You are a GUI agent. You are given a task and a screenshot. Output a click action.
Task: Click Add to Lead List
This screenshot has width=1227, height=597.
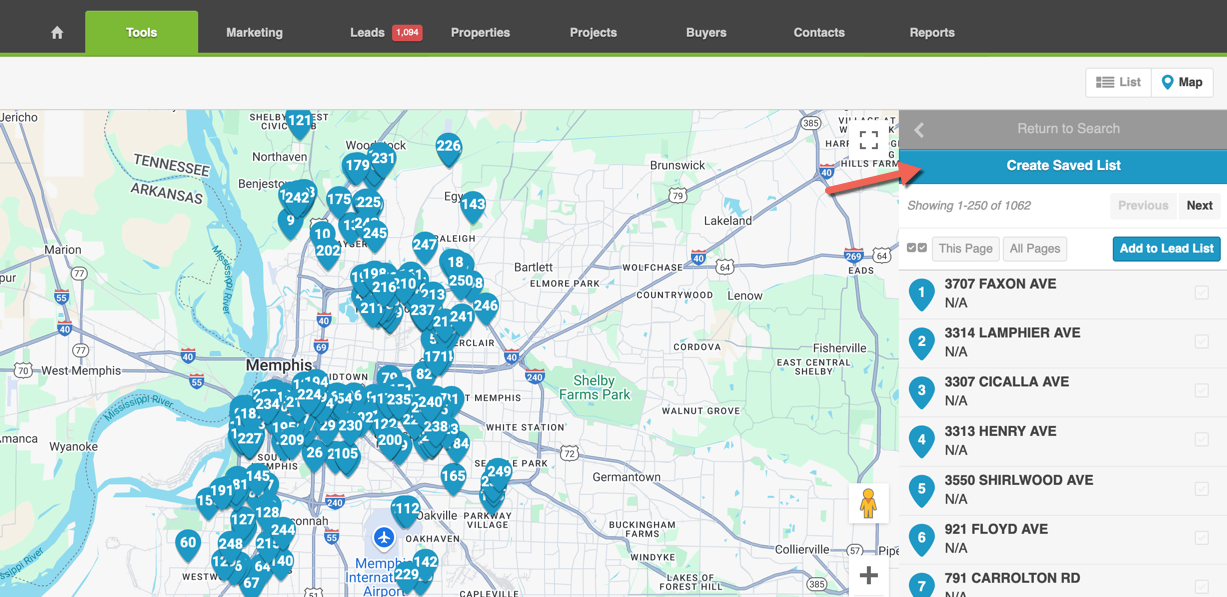pos(1166,248)
